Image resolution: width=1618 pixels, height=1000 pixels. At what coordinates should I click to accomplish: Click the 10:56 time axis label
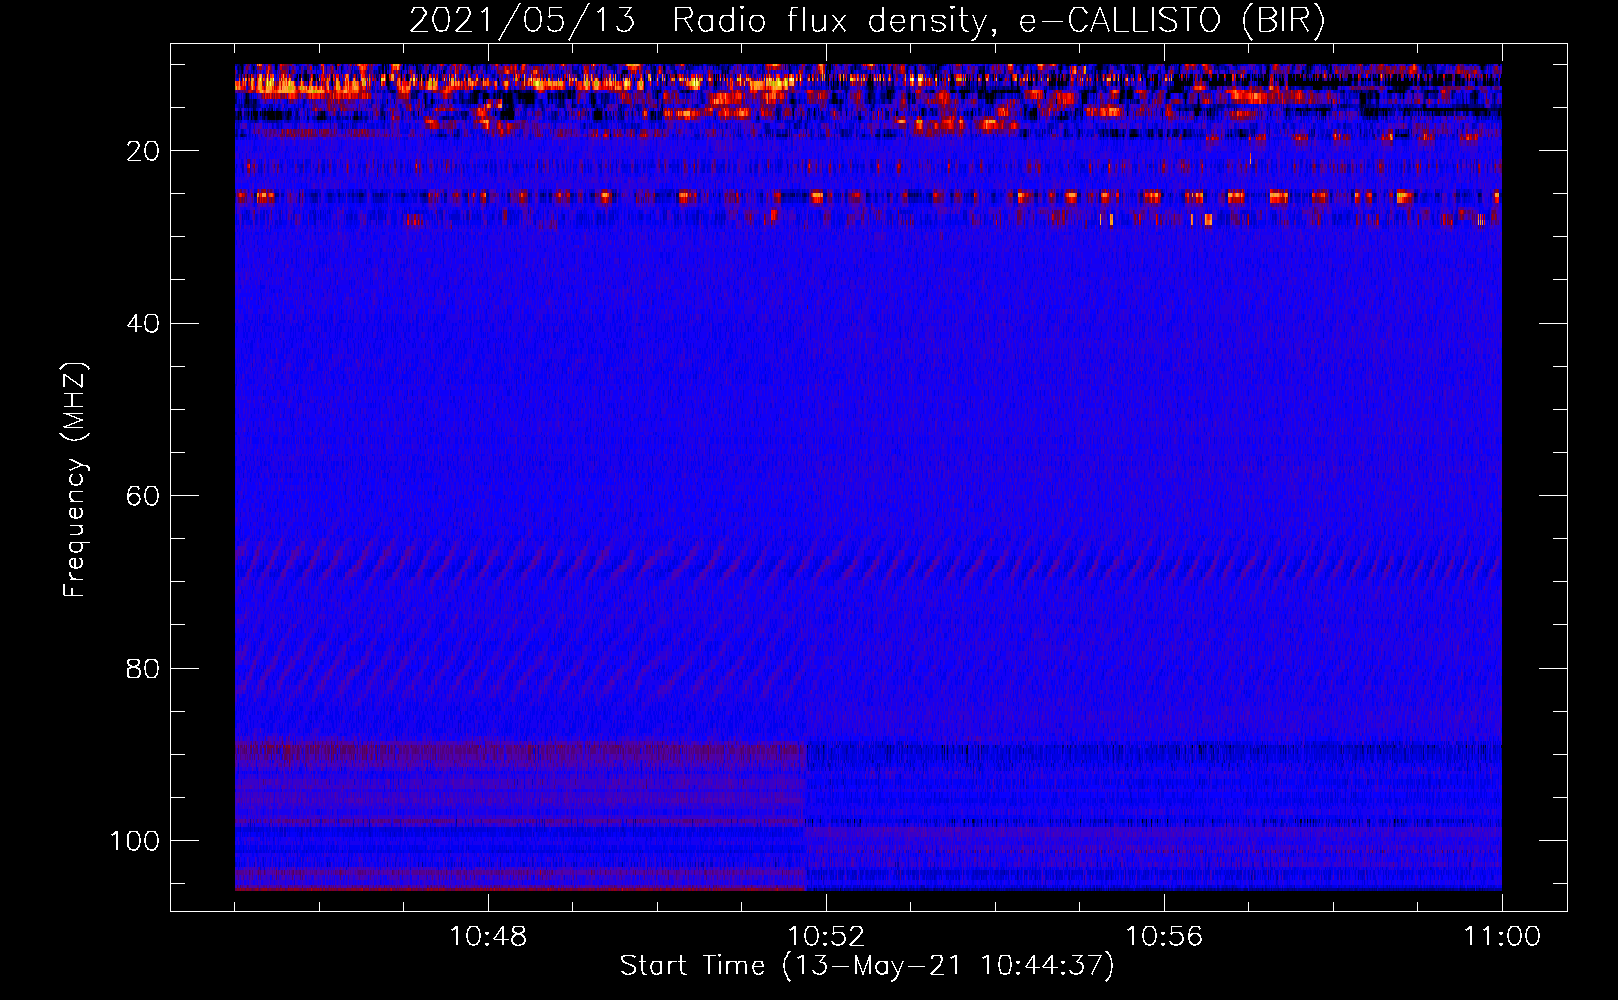1164,937
